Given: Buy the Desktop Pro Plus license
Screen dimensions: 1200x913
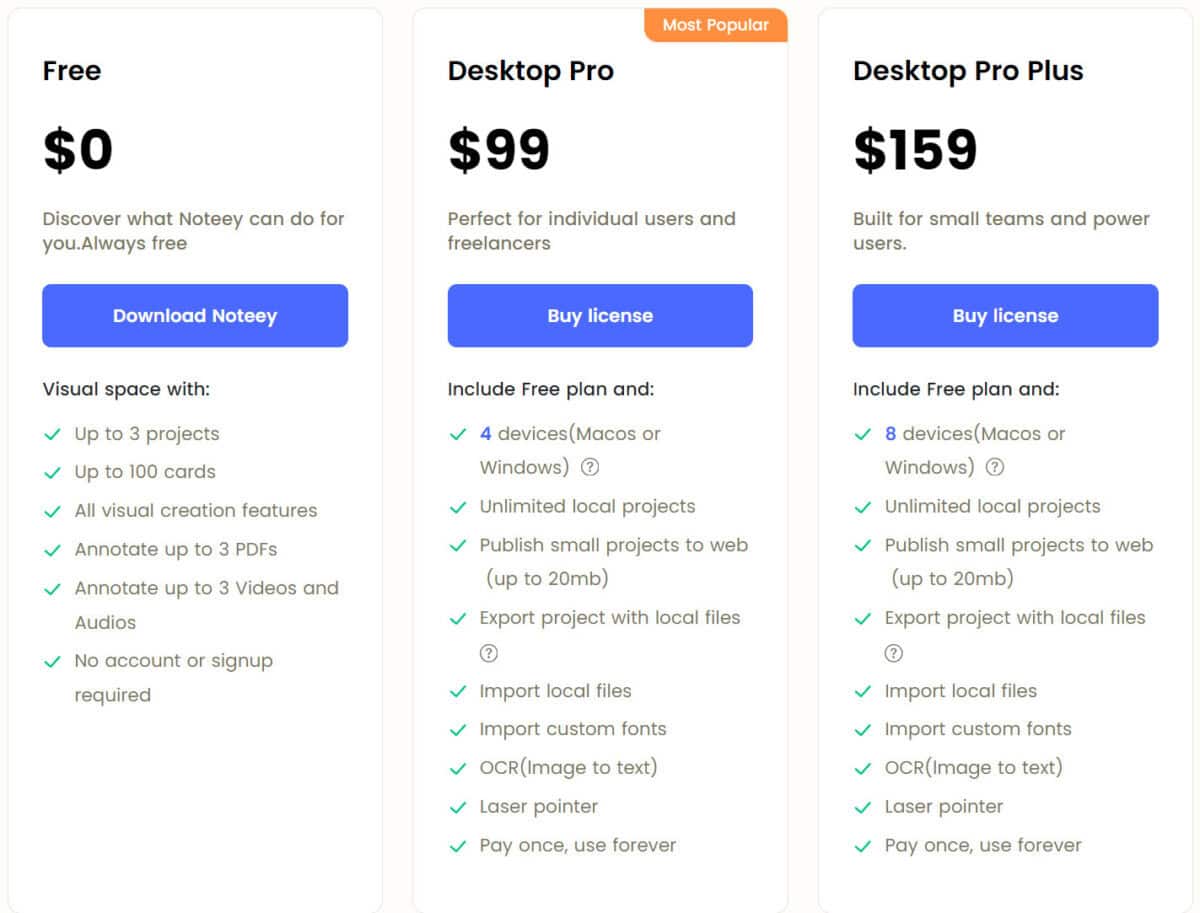Looking at the screenshot, I should pyautogui.click(x=1005, y=316).
